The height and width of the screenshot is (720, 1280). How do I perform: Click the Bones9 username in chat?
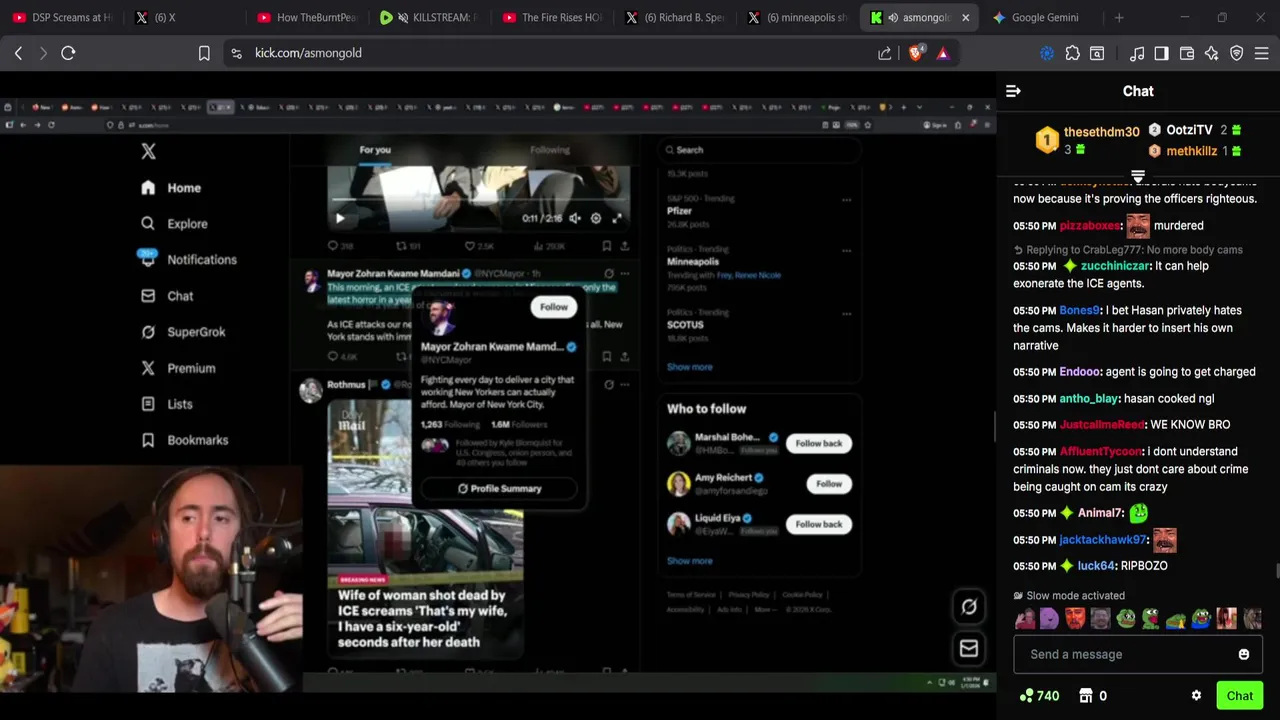click(1079, 311)
